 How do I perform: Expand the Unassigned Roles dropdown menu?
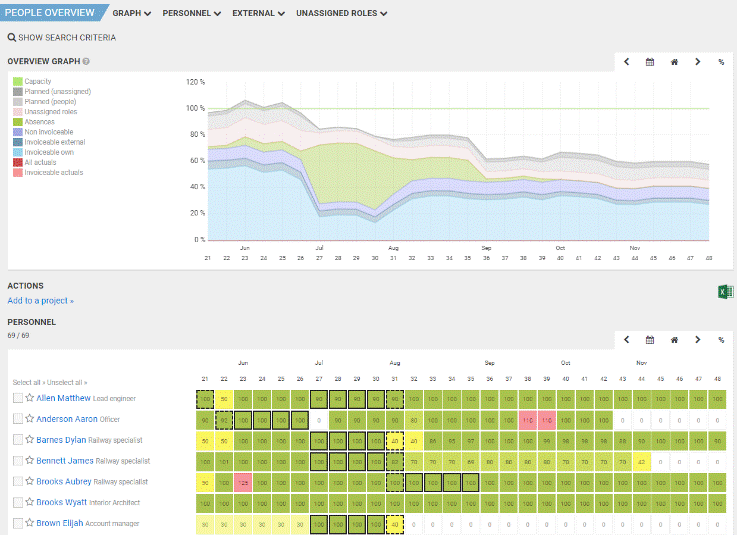point(342,13)
